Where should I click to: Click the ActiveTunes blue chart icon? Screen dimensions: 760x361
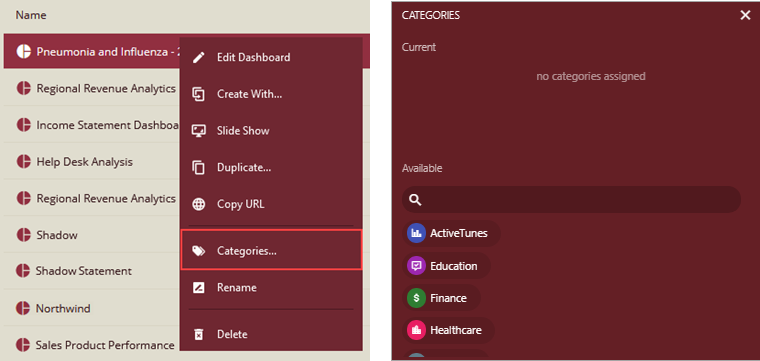(416, 234)
